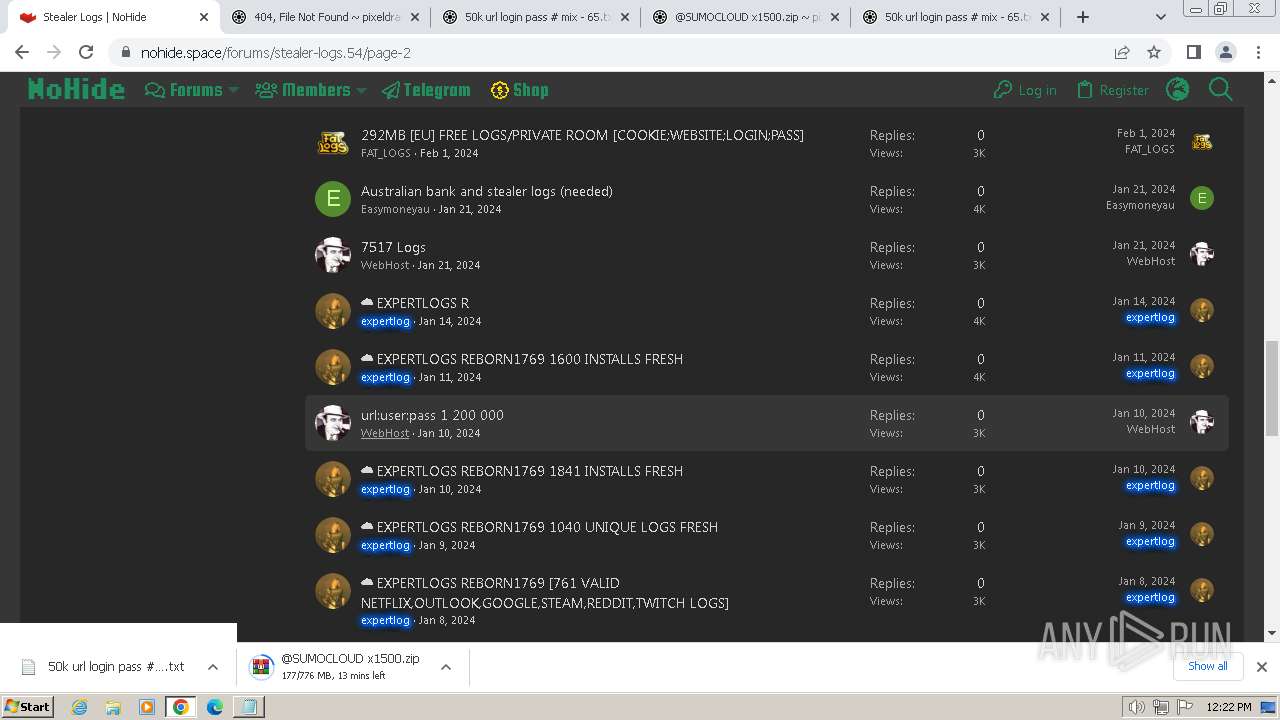Open the 761 VALID NETFLIX,OUTLOOK logs thread
Screen dimensions: 1280x720
coord(545,593)
